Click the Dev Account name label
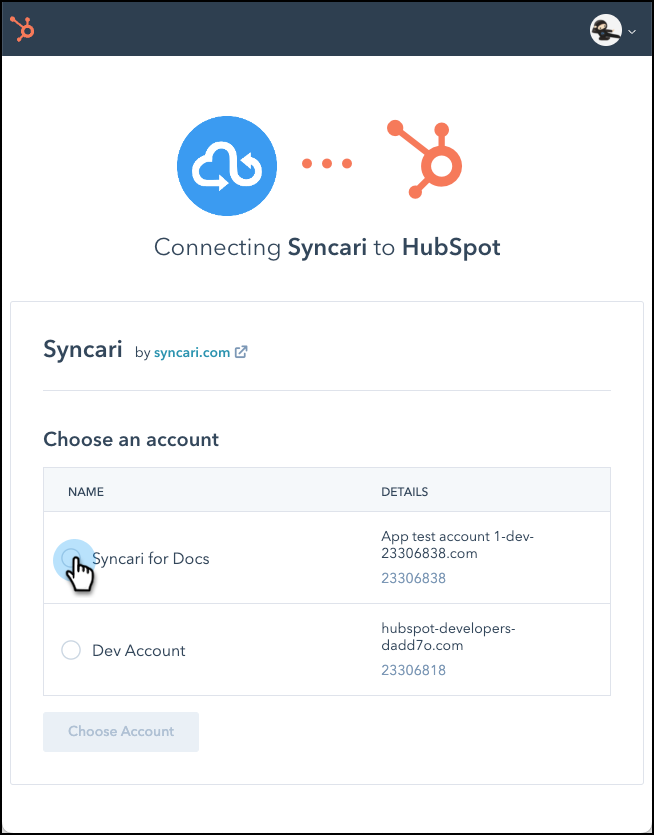Image resolution: width=654 pixels, height=835 pixels. (x=138, y=651)
